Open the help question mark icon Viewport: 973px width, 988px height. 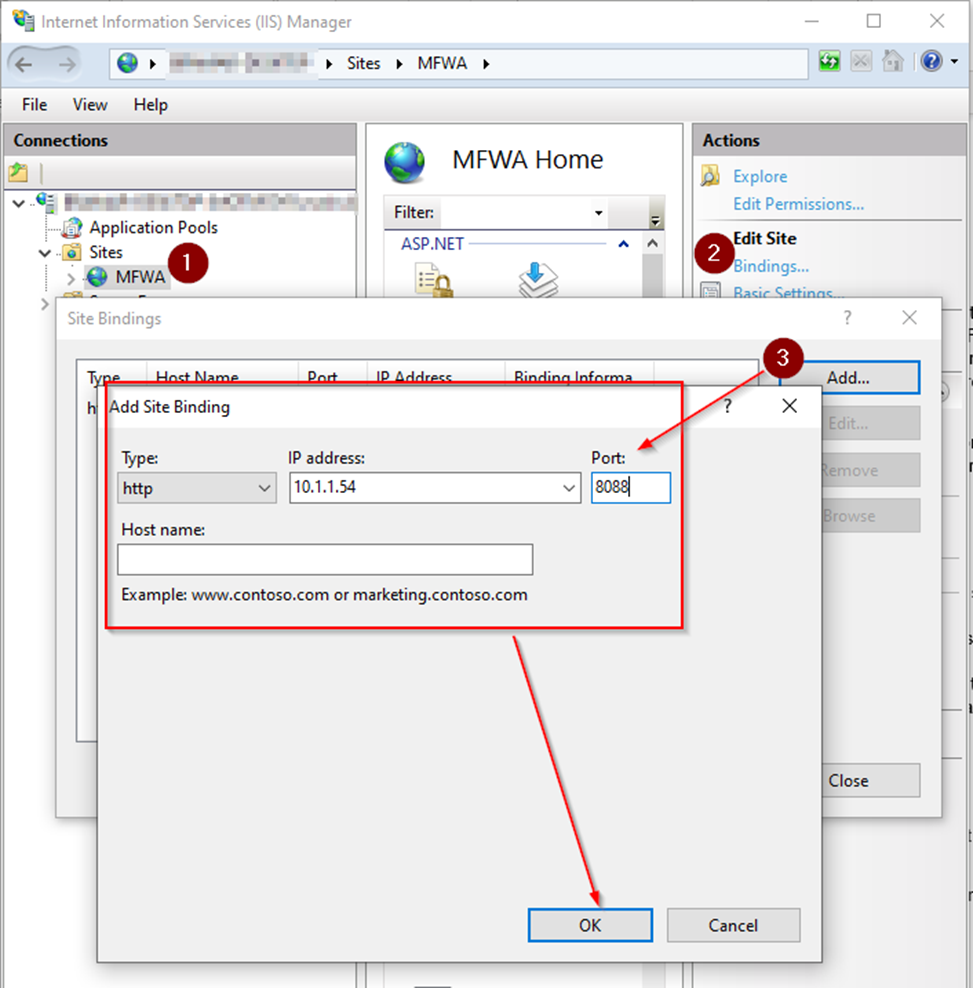[x=931, y=61]
